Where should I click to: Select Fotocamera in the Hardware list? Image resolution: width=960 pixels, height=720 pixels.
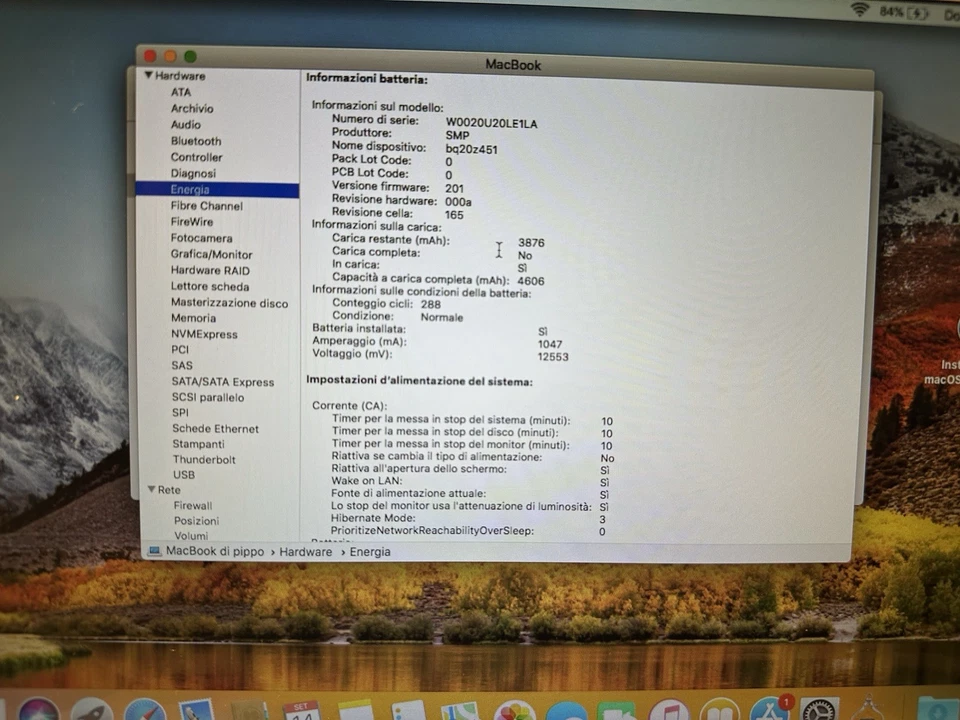(x=203, y=238)
